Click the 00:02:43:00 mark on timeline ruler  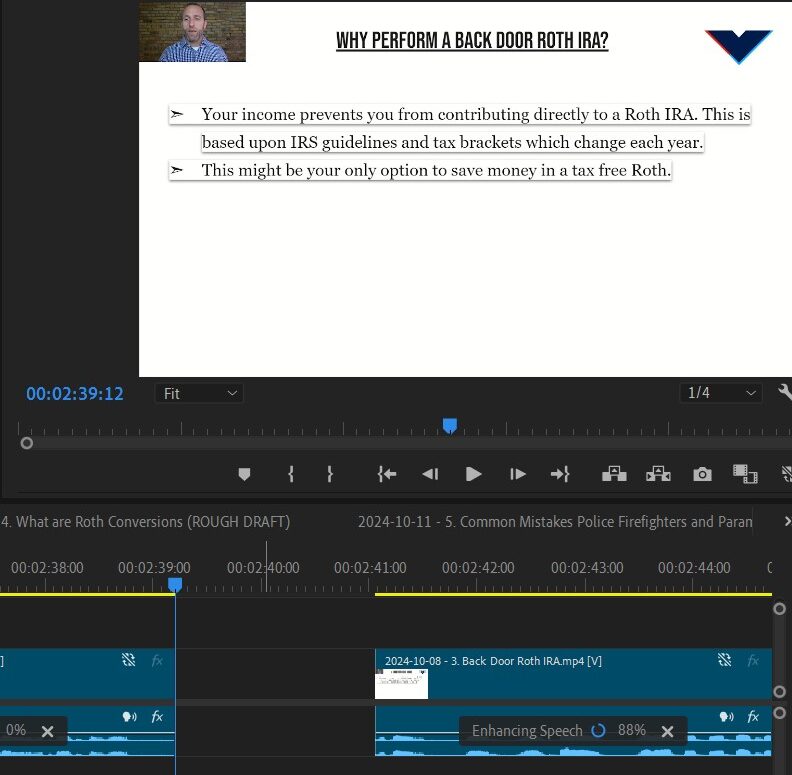[x=587, y=567]
